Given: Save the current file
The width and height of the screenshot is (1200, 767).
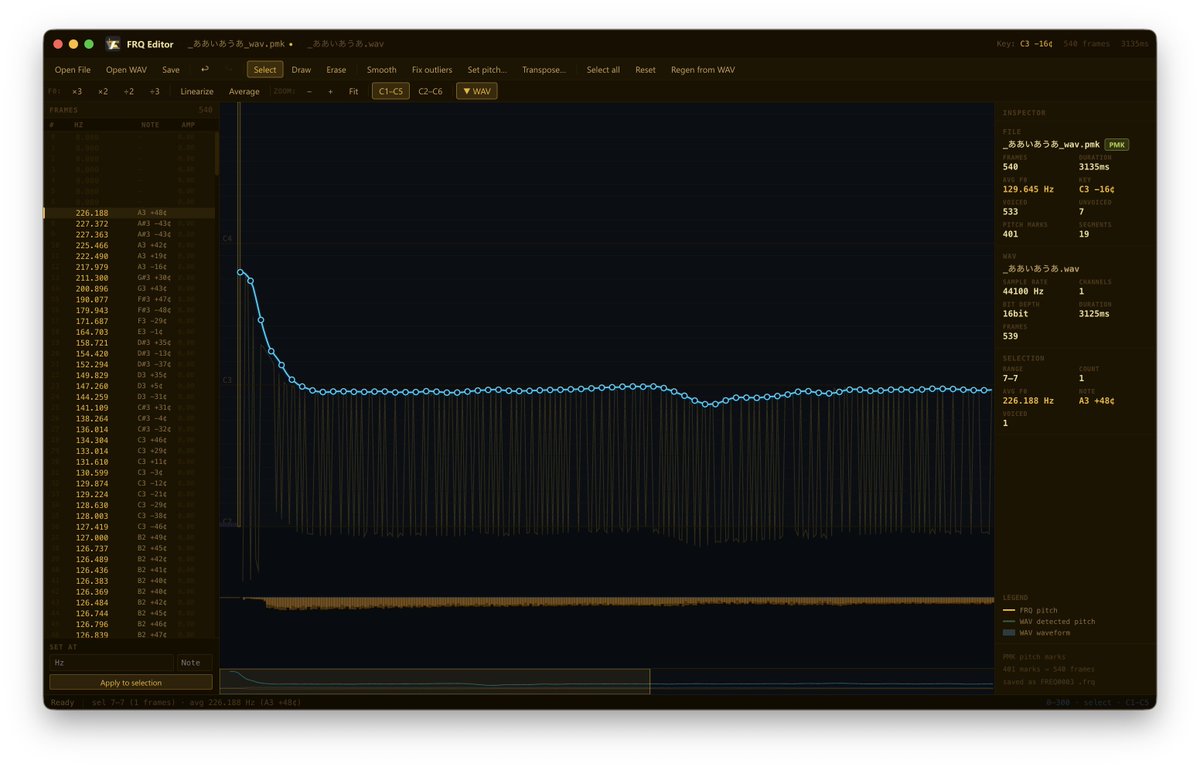Looking at the screenshot, I should coord(171,70).
